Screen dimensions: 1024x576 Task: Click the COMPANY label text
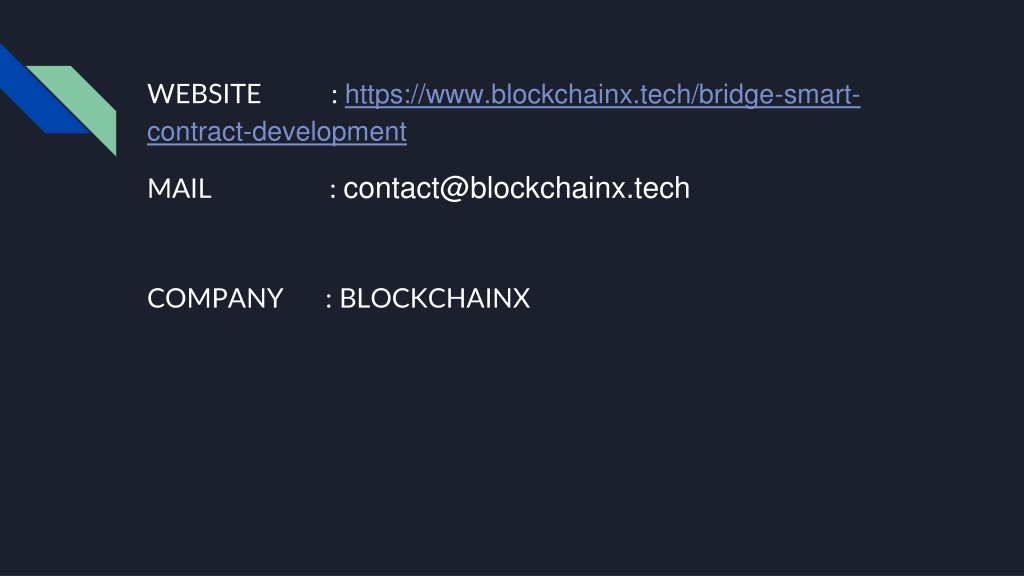[215, 298]
